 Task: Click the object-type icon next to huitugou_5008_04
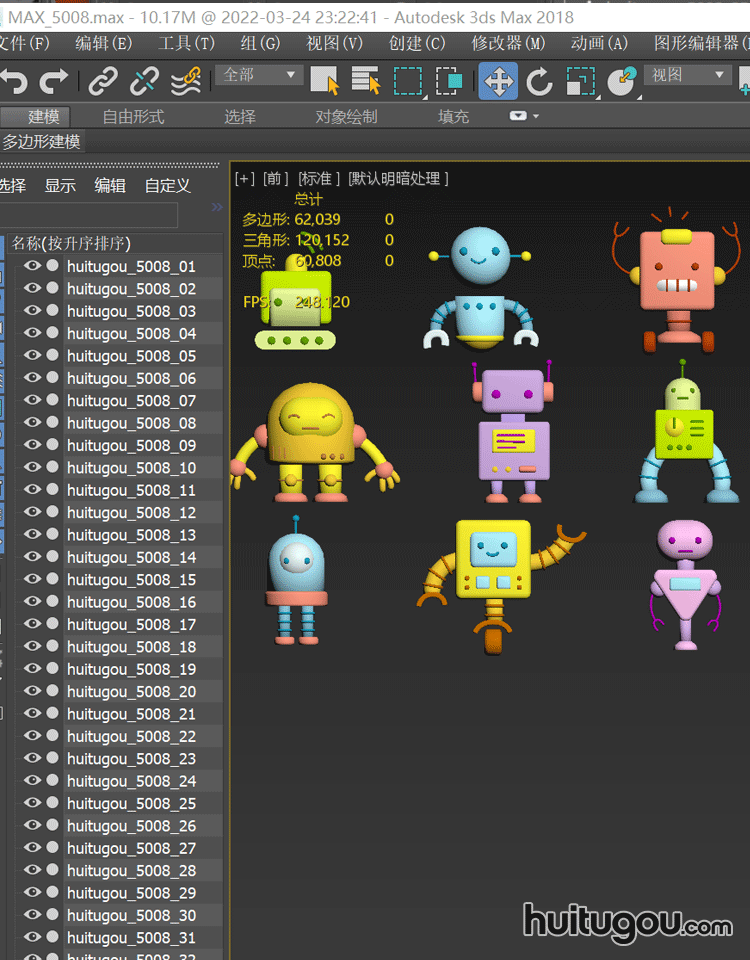point(53,332)
